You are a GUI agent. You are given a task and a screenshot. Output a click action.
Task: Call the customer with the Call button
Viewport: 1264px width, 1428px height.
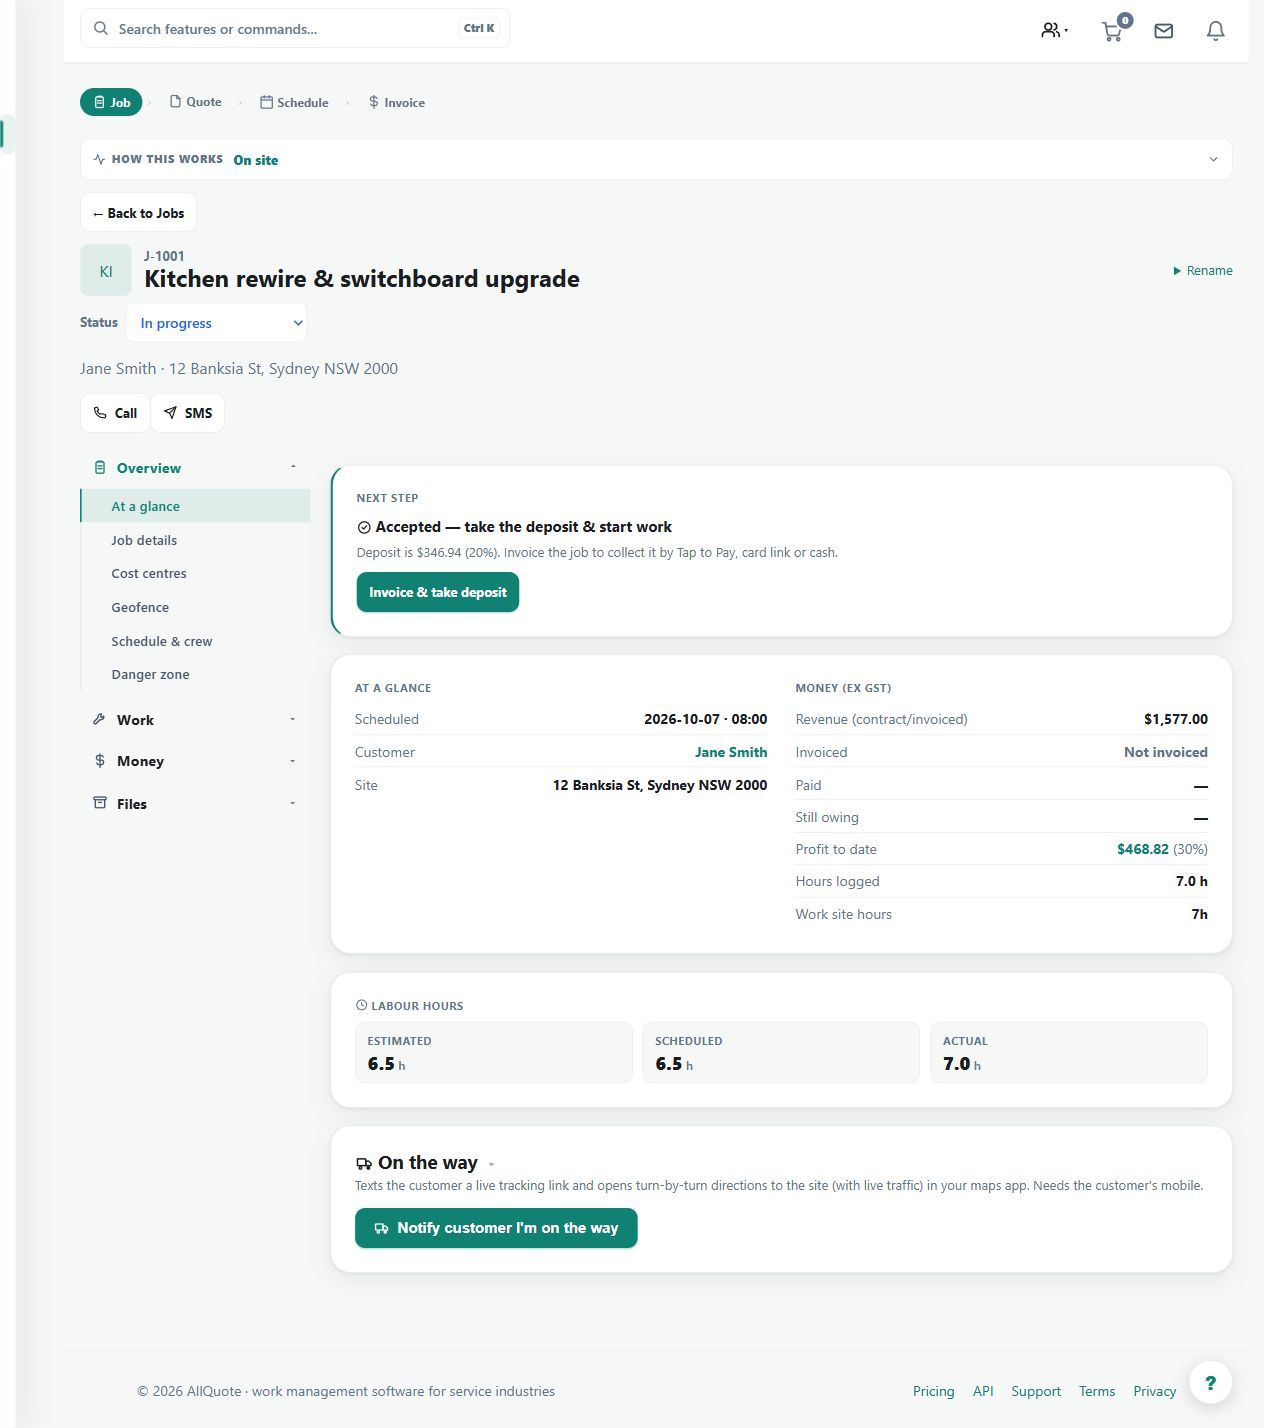coord(115,413)
